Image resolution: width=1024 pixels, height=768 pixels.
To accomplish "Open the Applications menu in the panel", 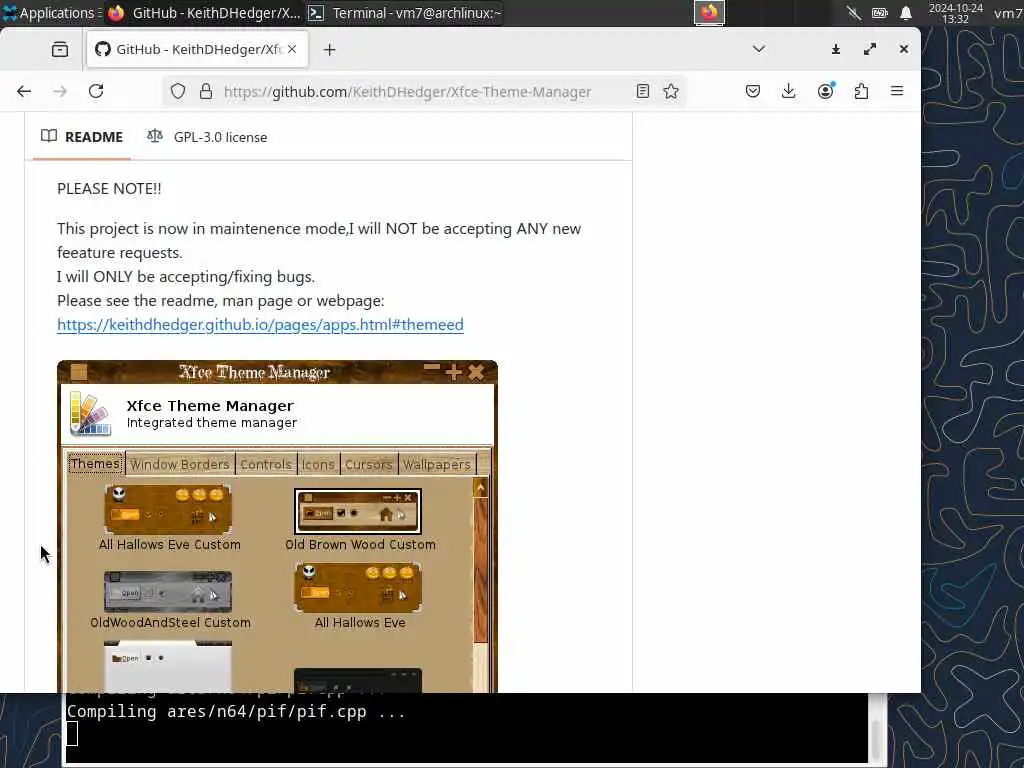I will [50, 12].
